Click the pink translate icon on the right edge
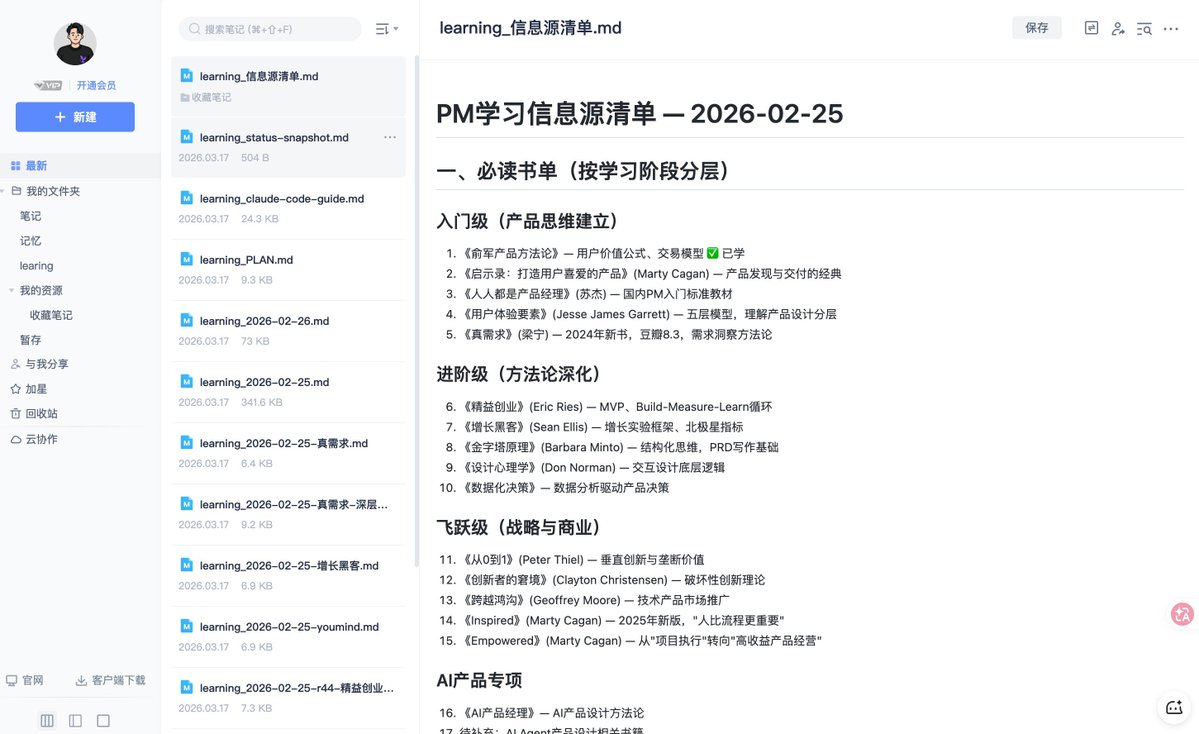1199x734 pixels. (x=1181, y=614)
